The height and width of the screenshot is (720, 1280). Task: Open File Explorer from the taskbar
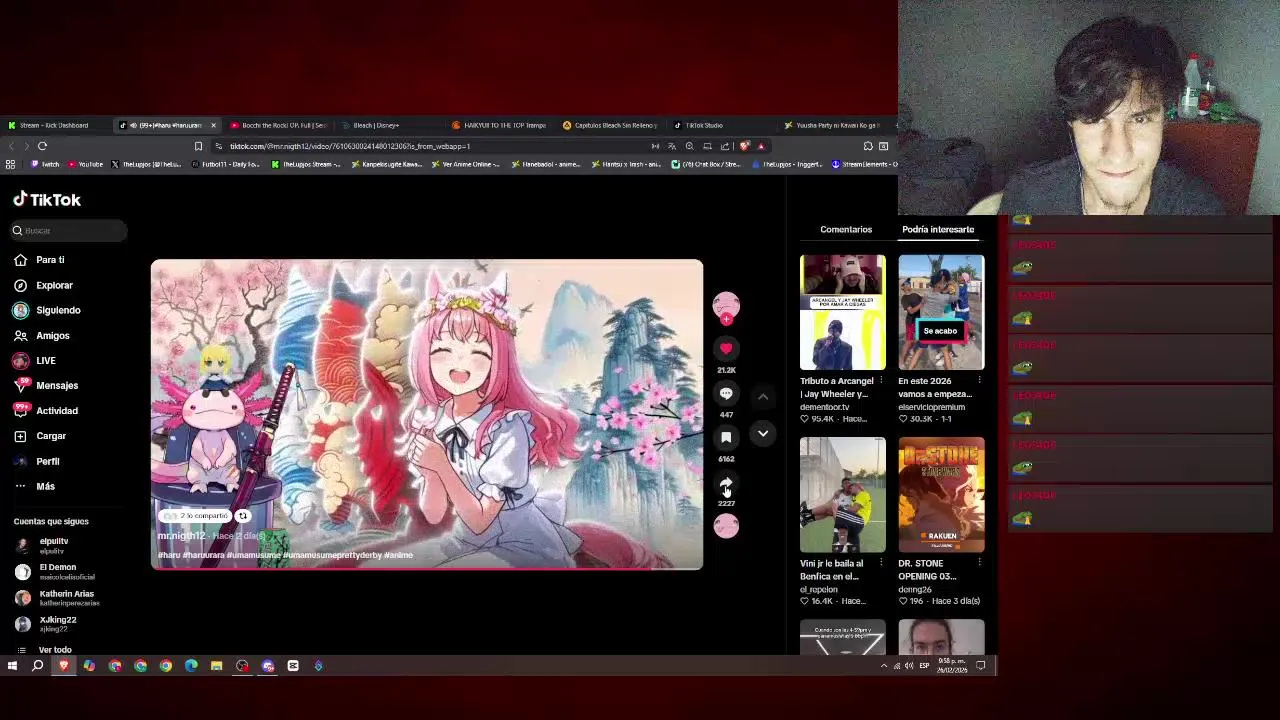(x=216, y=666)
